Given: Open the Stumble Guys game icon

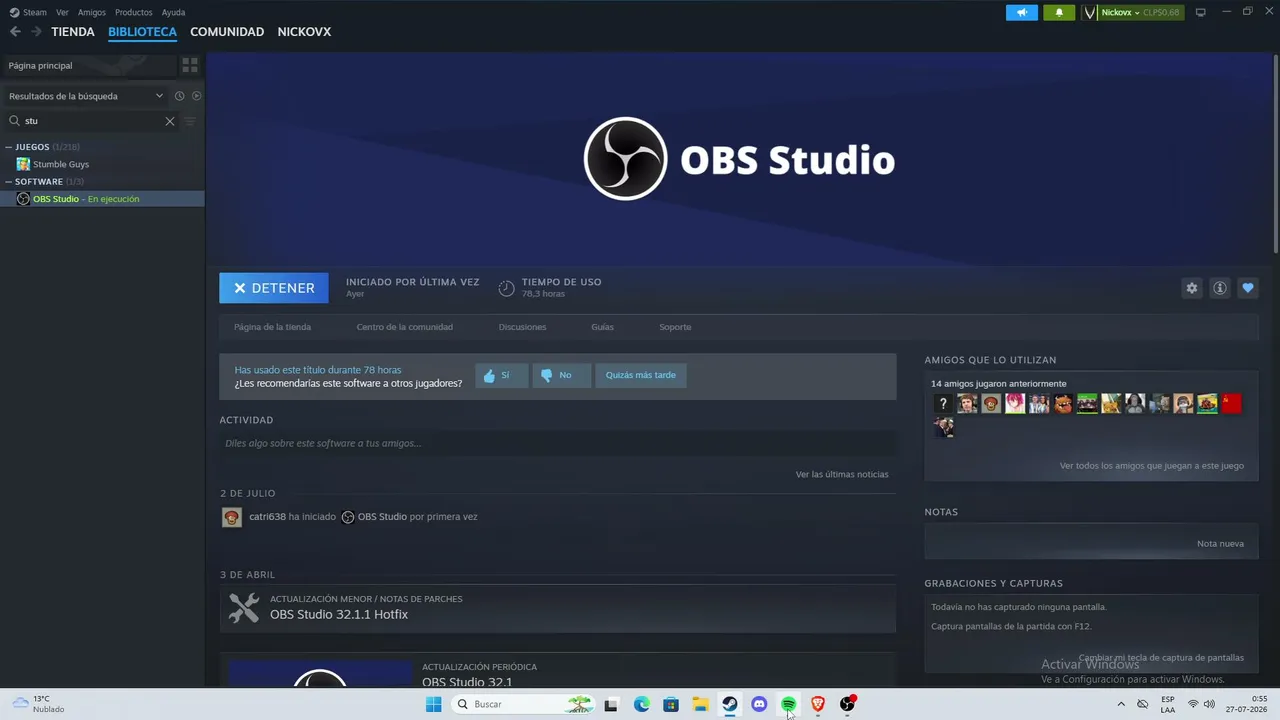Looking at the screenshot, I should [x=23, y=164].
